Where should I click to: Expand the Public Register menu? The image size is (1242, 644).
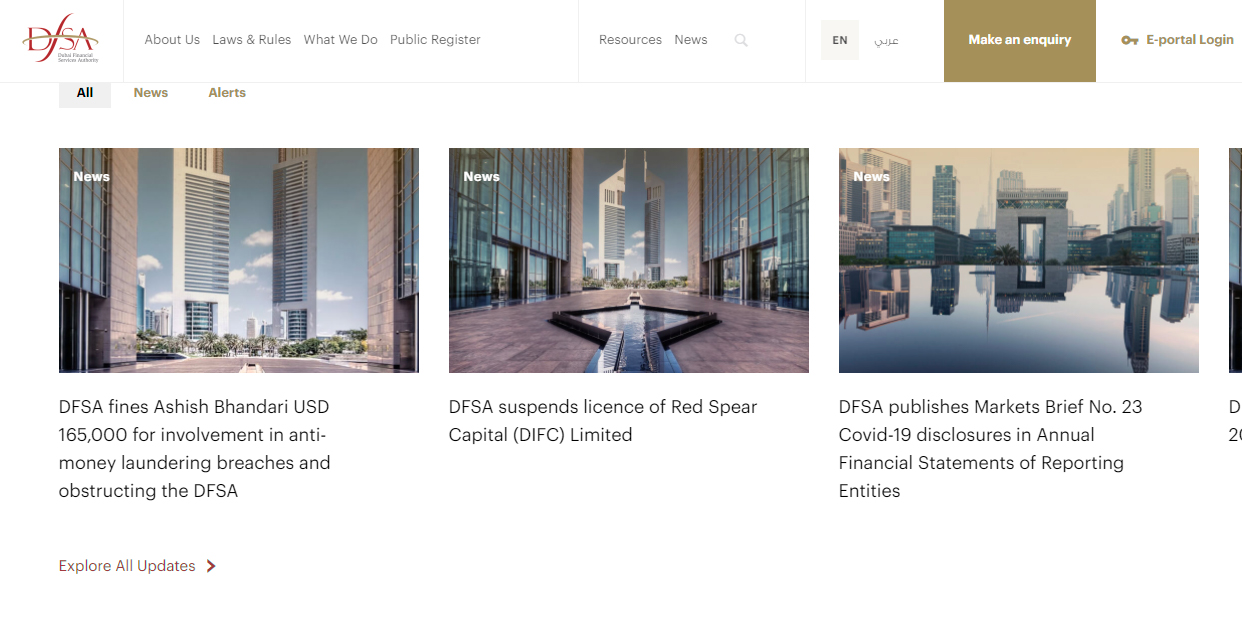click(x=435, y=40)
